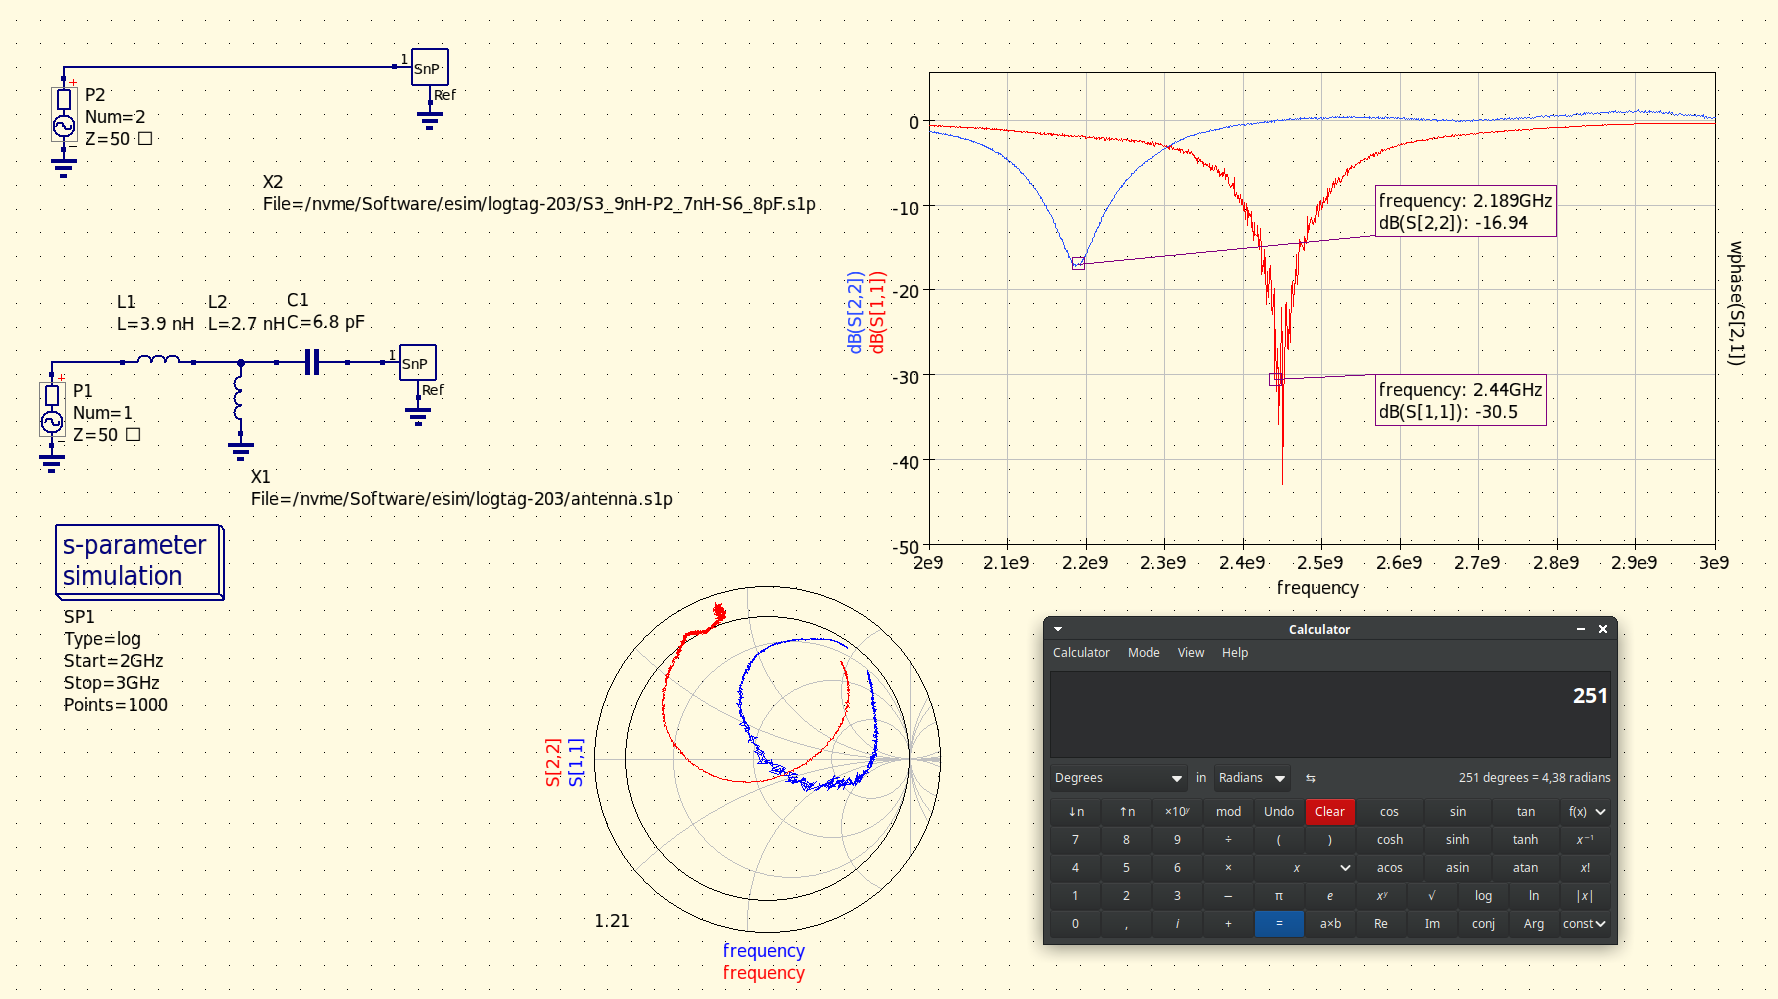Click digit 7 on the Calculator
The width and height of the screenshot is (1778, 999).
[1076, 840]
